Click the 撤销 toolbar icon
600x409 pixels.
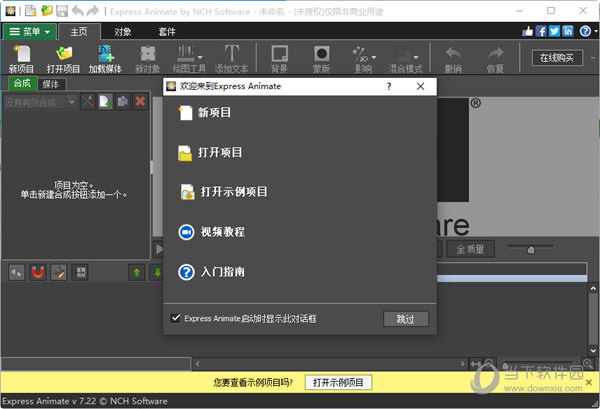pos(453,59)
